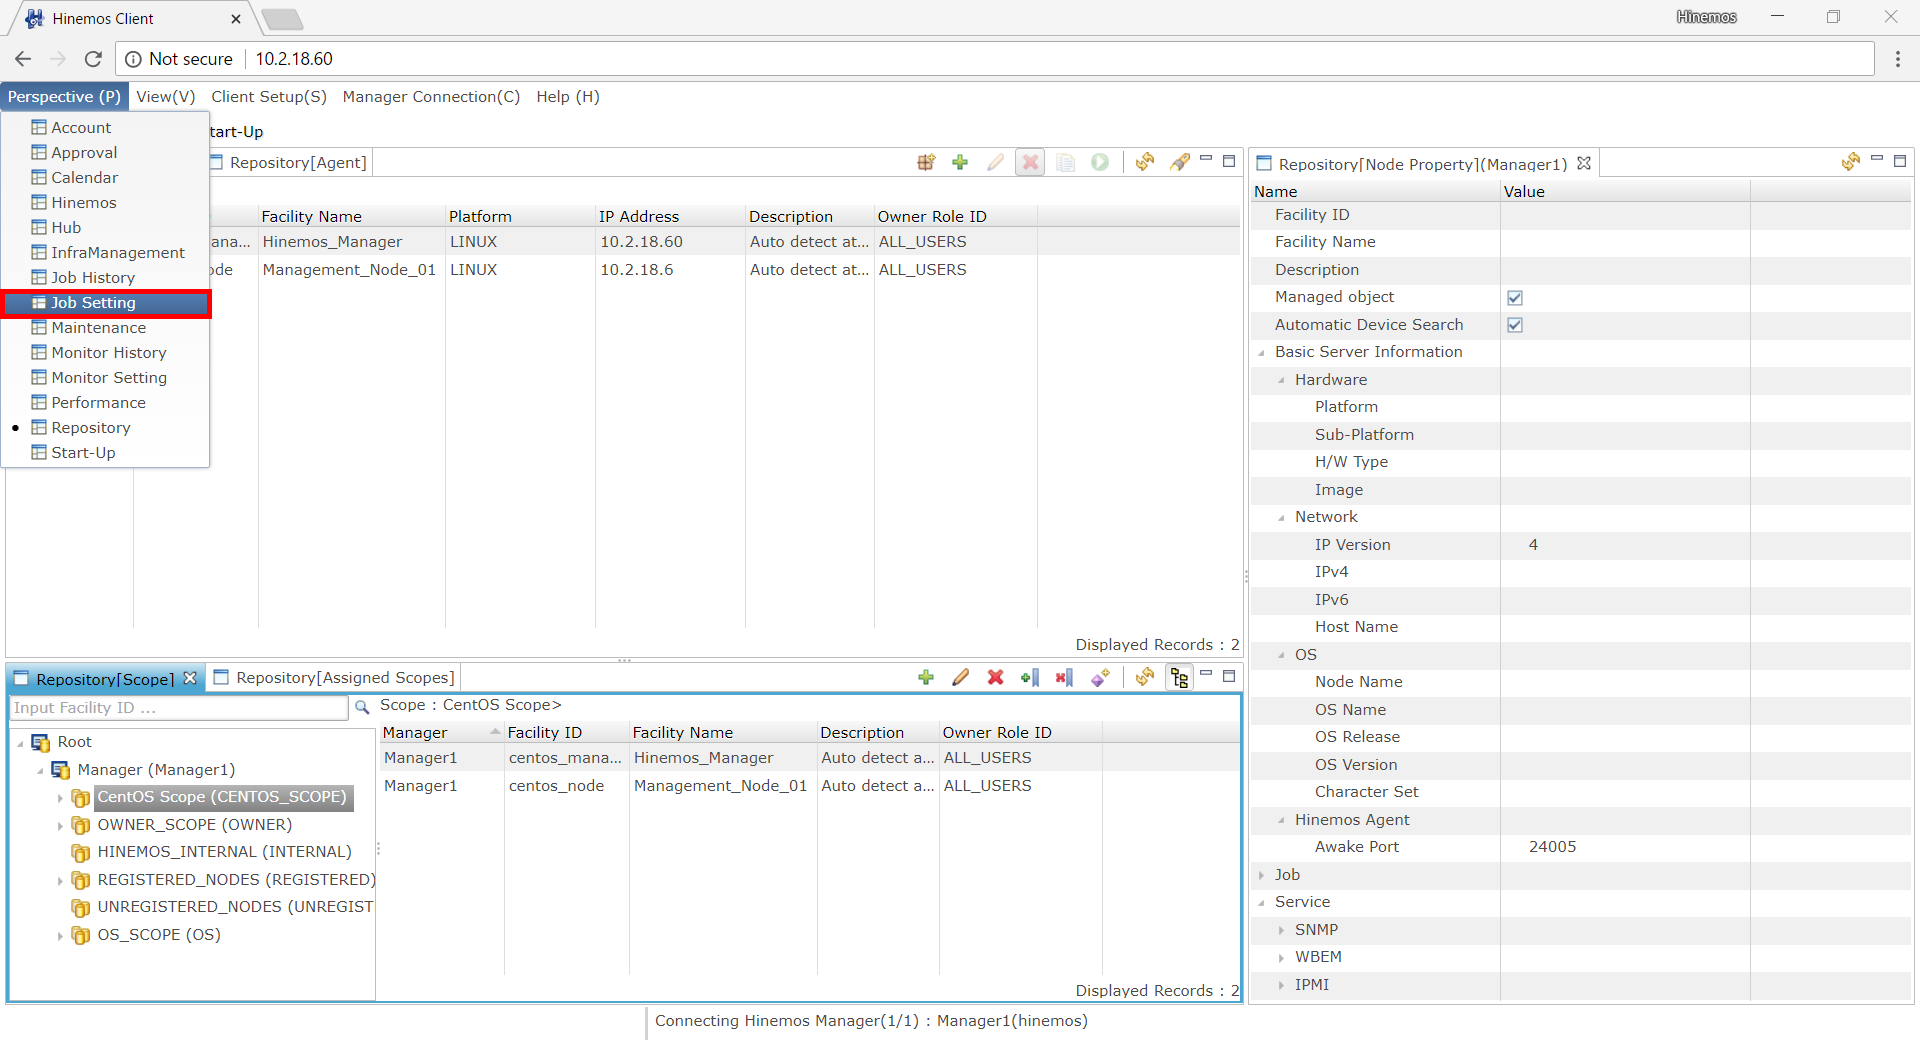The height and width of the screenshot is (1042, 1920).
Task: Select the REGISTERED_NODES scope in tree
Action: [x=236, y=880]
